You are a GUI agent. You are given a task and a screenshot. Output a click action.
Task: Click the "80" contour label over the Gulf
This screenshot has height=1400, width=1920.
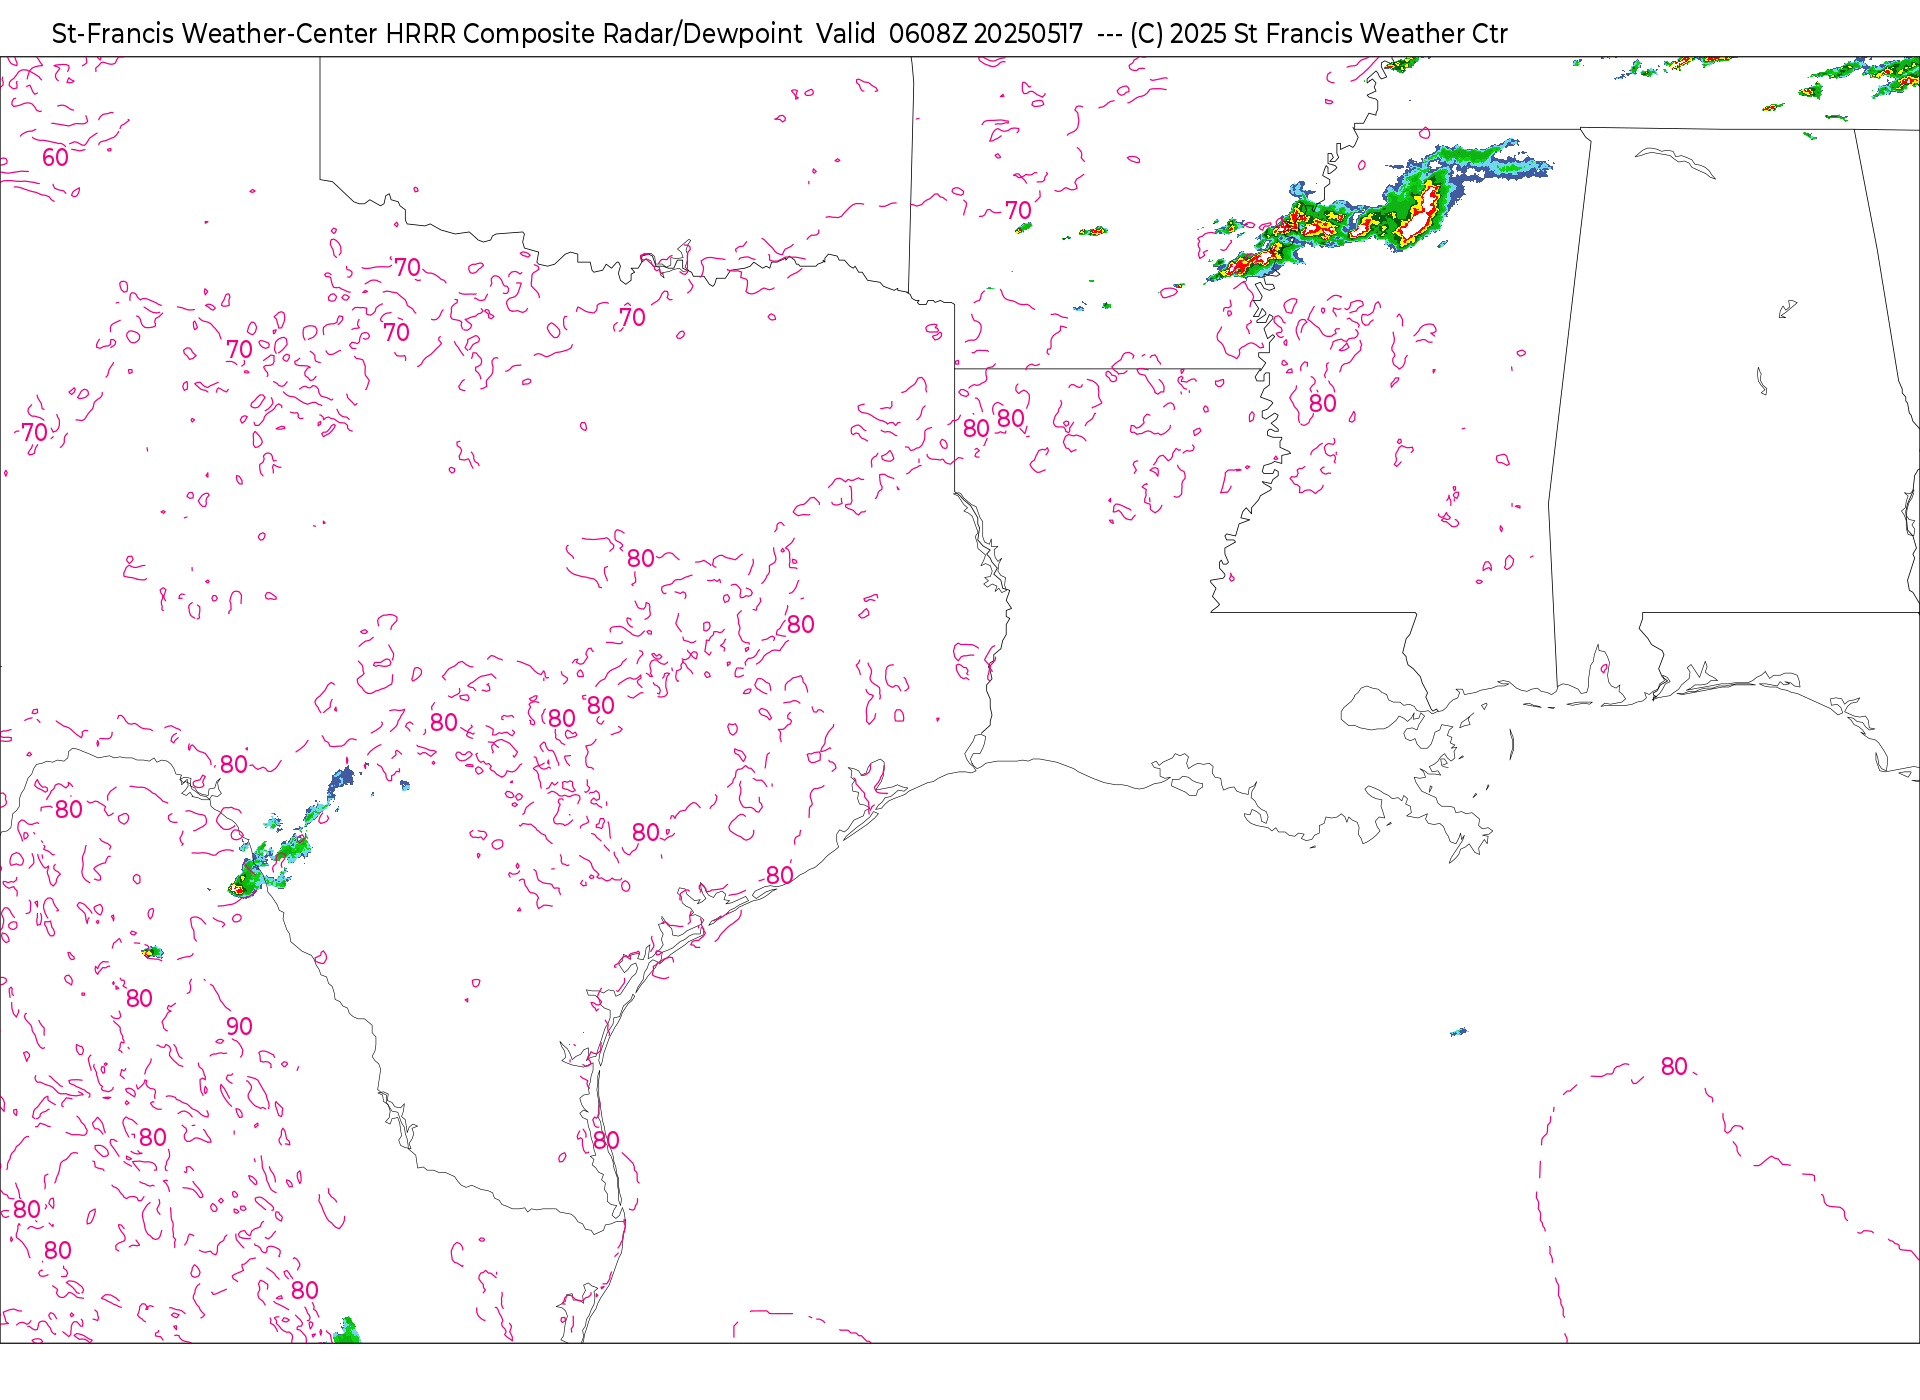(x=1674, y=1067)
